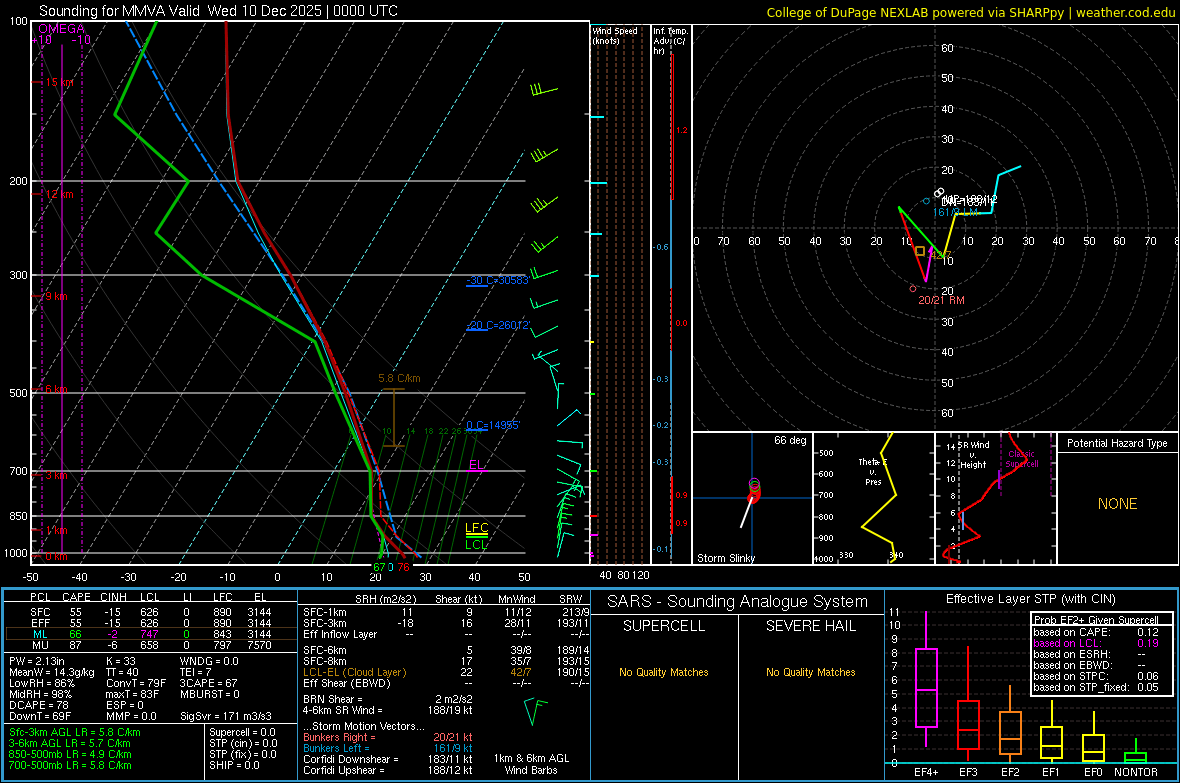Click the magenta EL level marker

point(477,465)
